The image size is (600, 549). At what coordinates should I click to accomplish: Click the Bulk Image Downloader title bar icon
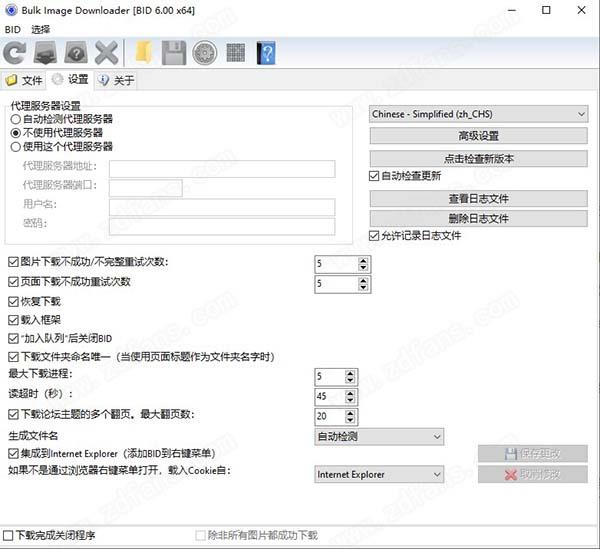coord(11,10)
